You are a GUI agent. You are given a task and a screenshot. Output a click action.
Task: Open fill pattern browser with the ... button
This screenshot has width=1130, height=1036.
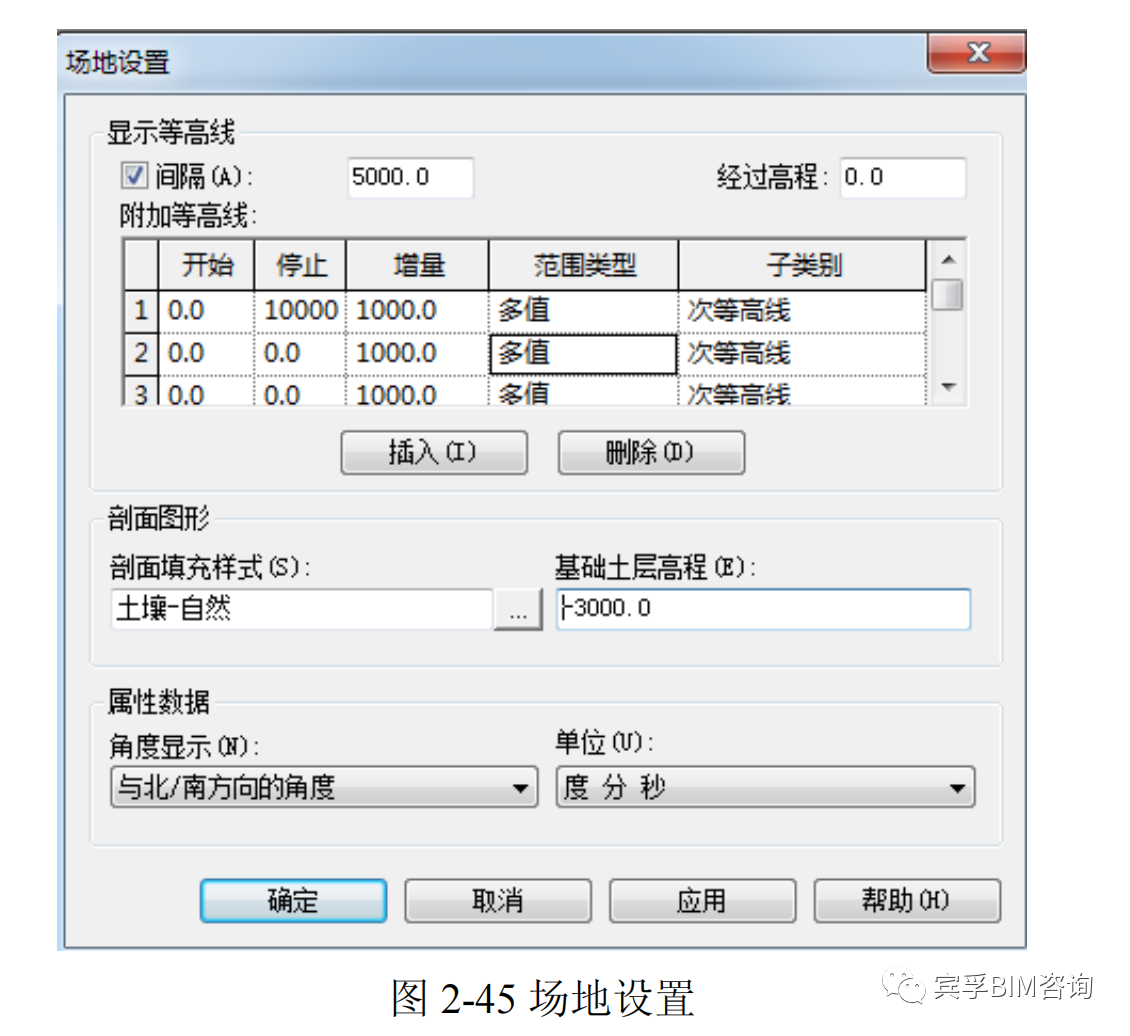[x=518, y=609]
